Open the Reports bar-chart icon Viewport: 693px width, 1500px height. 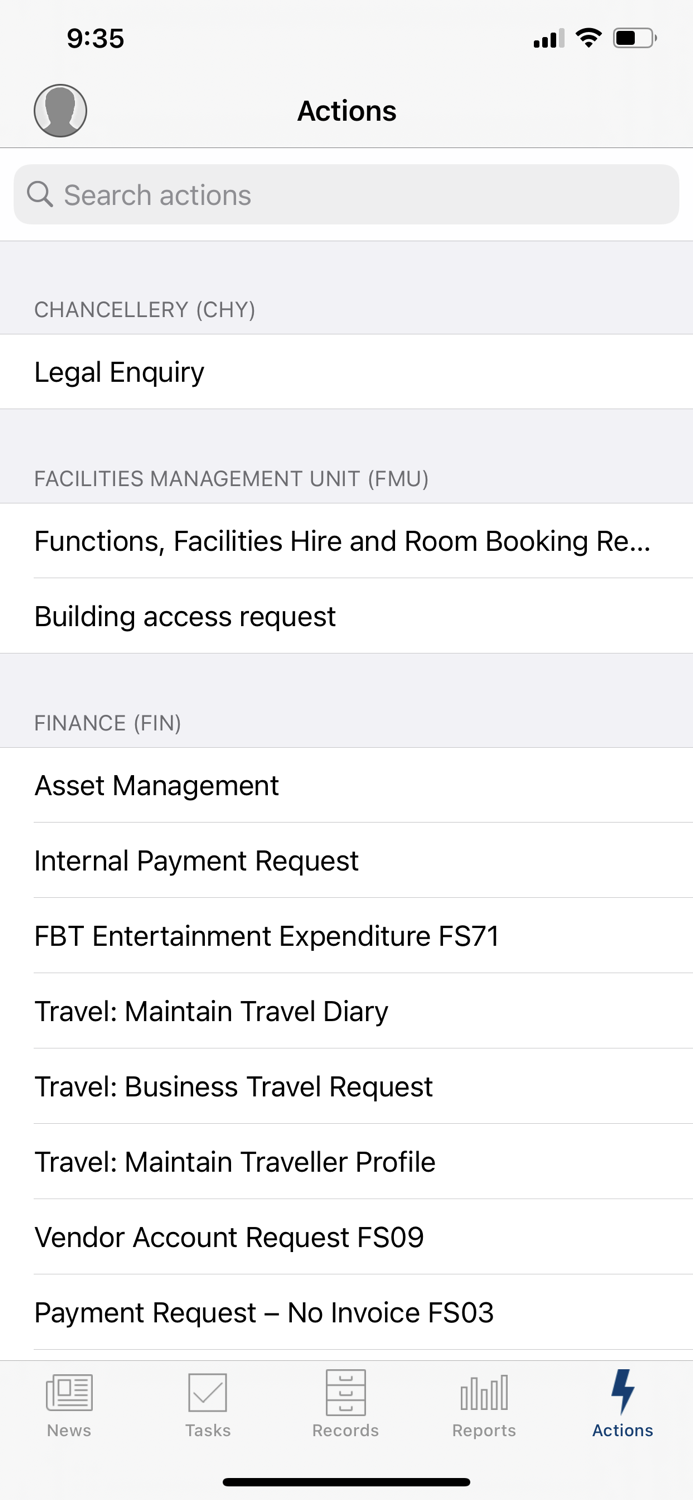click(x=483, y=1393)
